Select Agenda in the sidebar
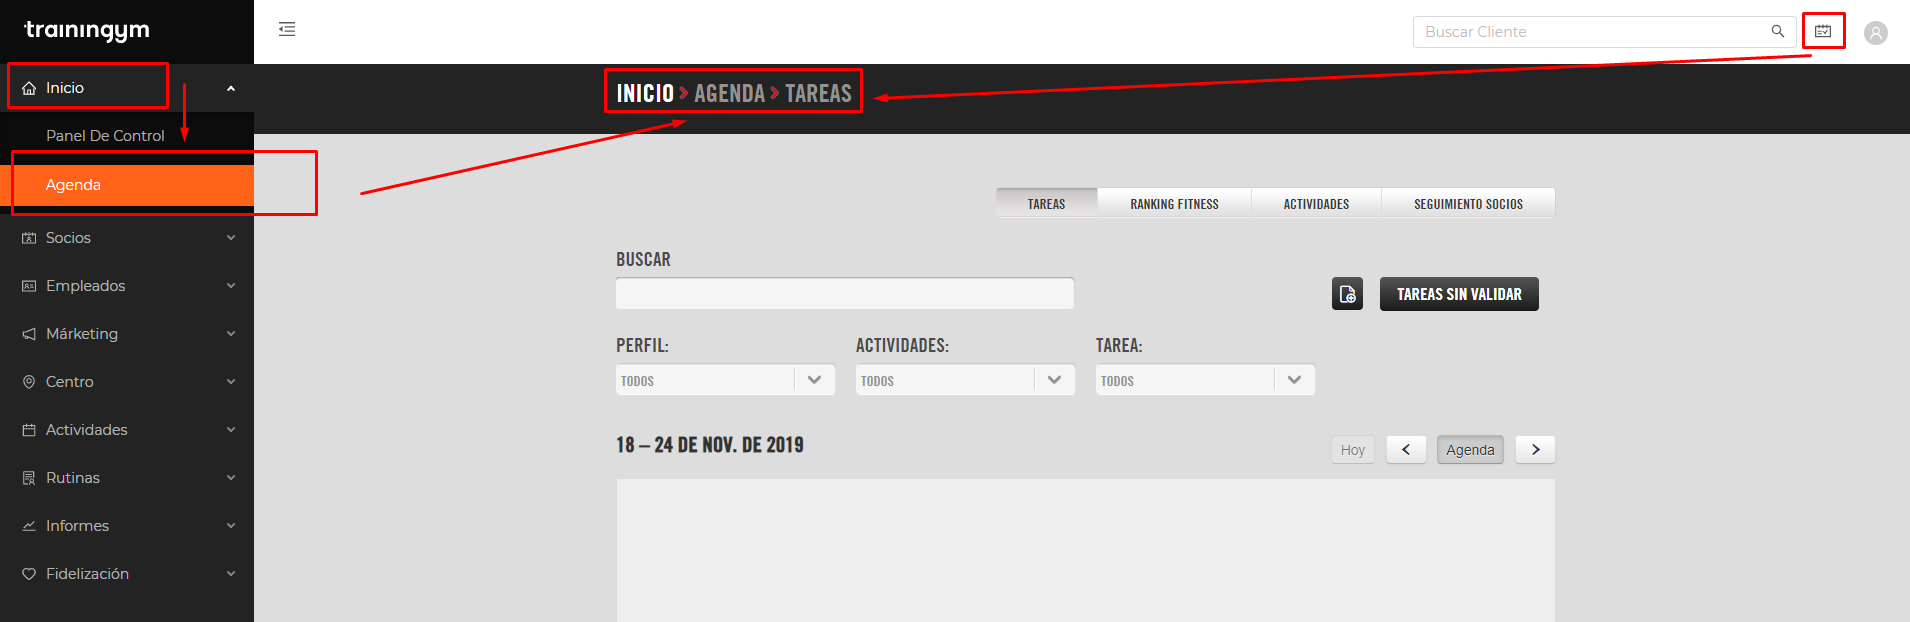1910x622 pixels. [127, 185]
